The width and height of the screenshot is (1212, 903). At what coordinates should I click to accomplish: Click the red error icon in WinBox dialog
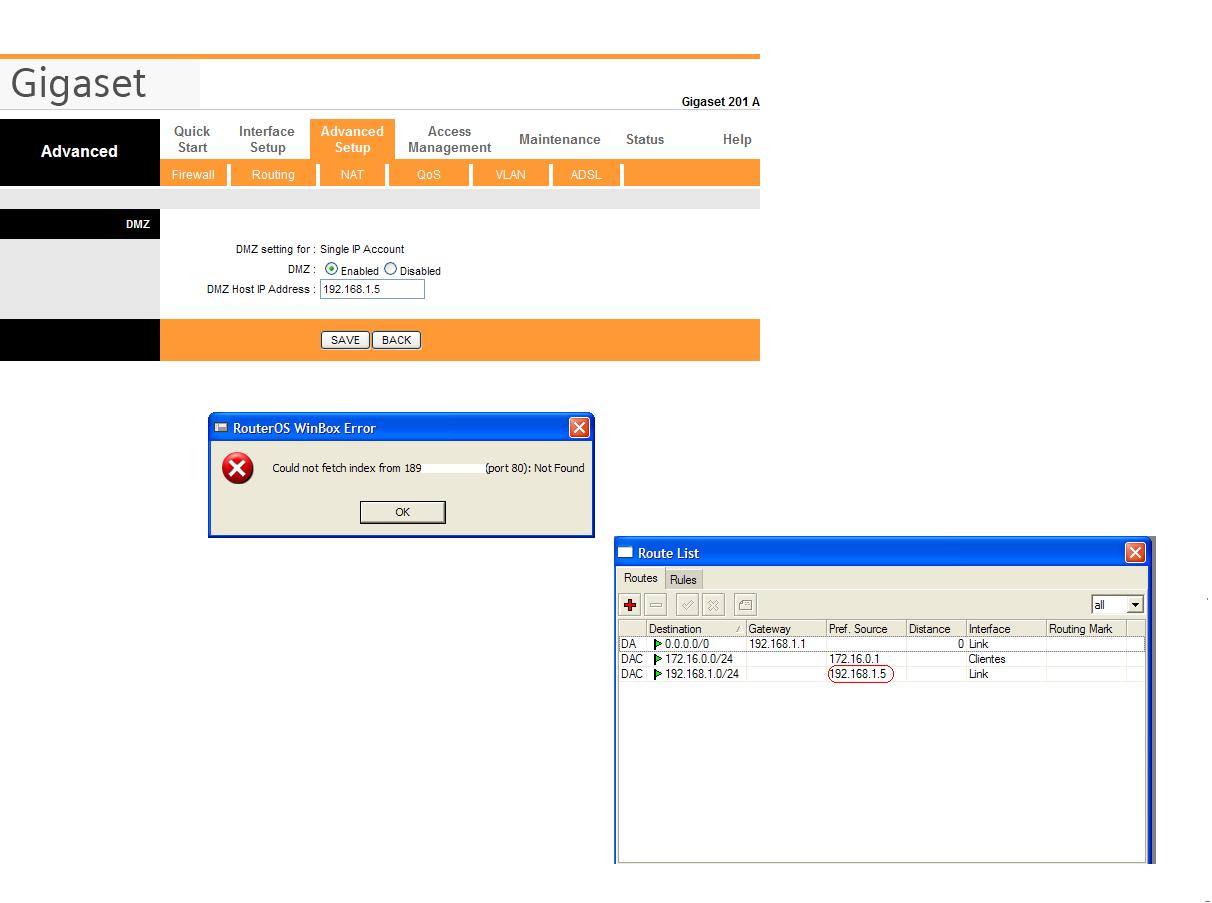click(237, 468)
